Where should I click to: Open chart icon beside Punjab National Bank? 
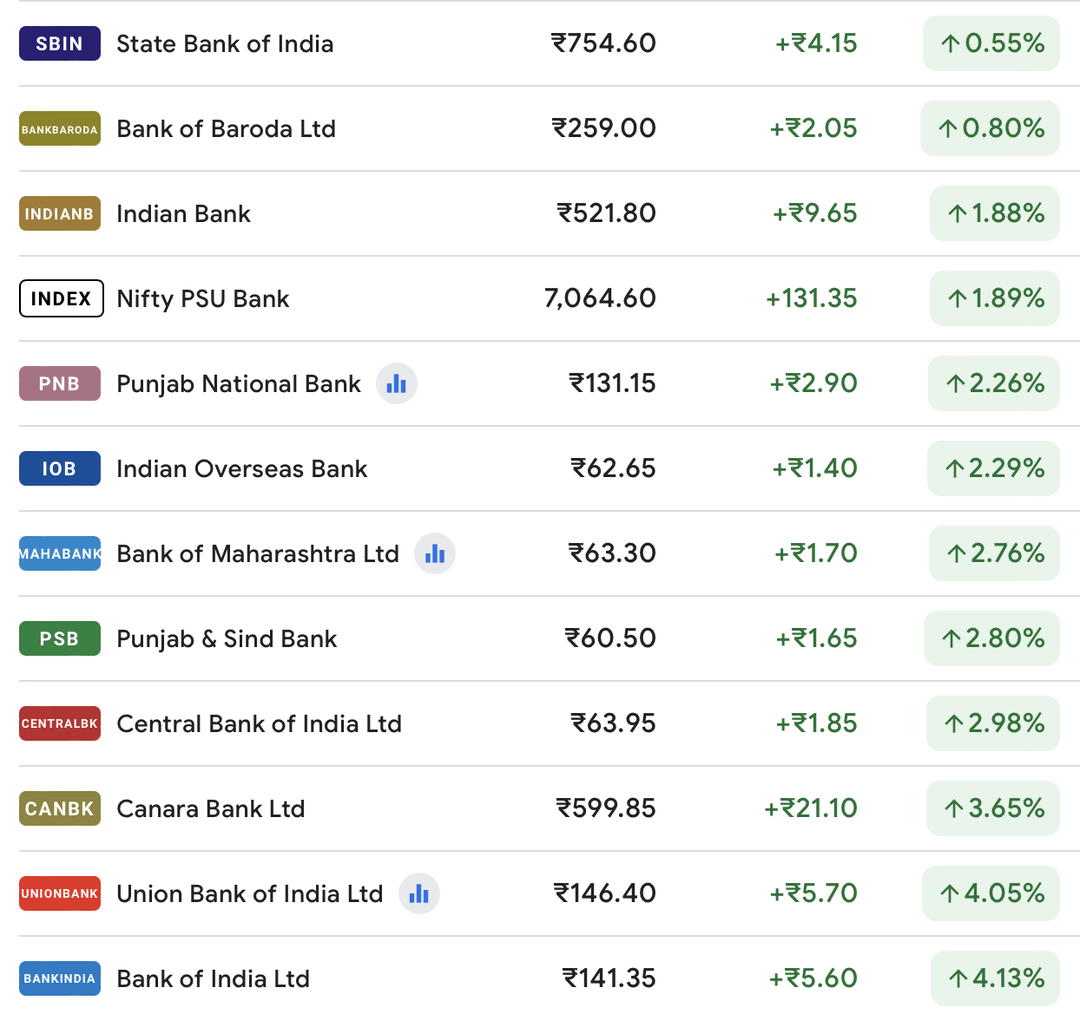(397, 384)
